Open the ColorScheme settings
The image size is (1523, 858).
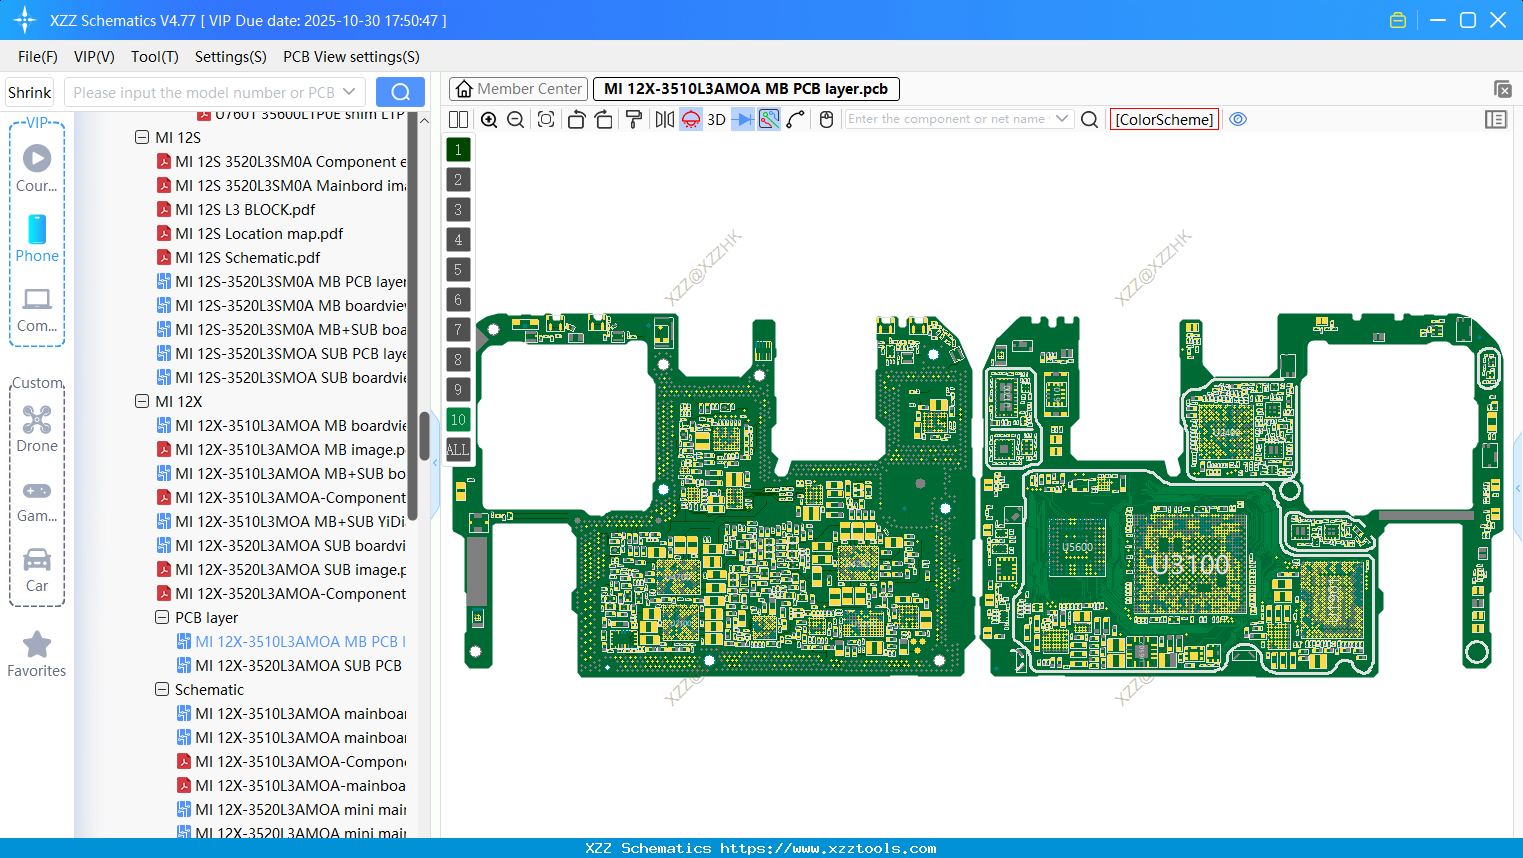pos(1164,119)
